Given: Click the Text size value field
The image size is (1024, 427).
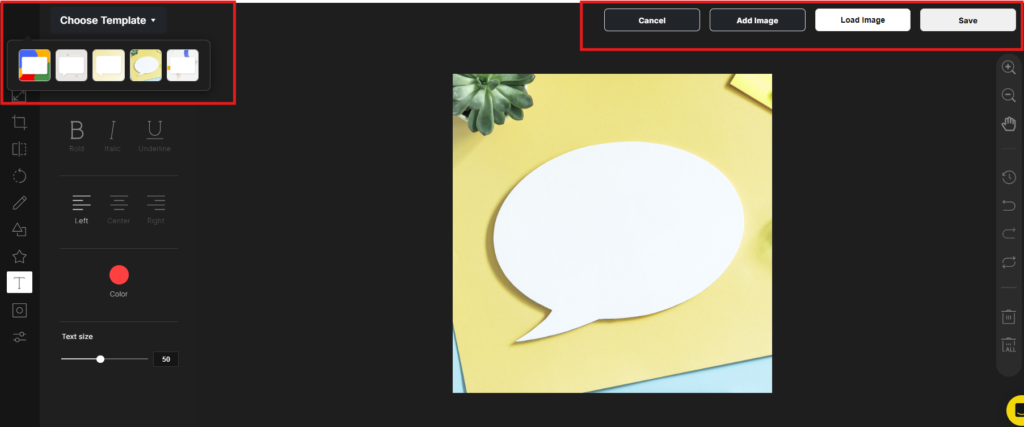Looking at the screenshot, I should [x=165, y=359].
